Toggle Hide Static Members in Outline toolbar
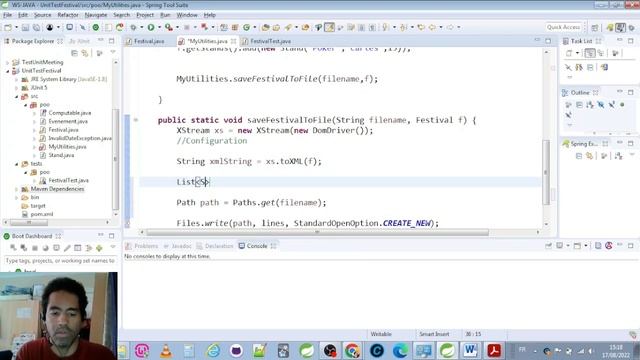This screenshot has width=640, height=360. click(x=611, y=105)
